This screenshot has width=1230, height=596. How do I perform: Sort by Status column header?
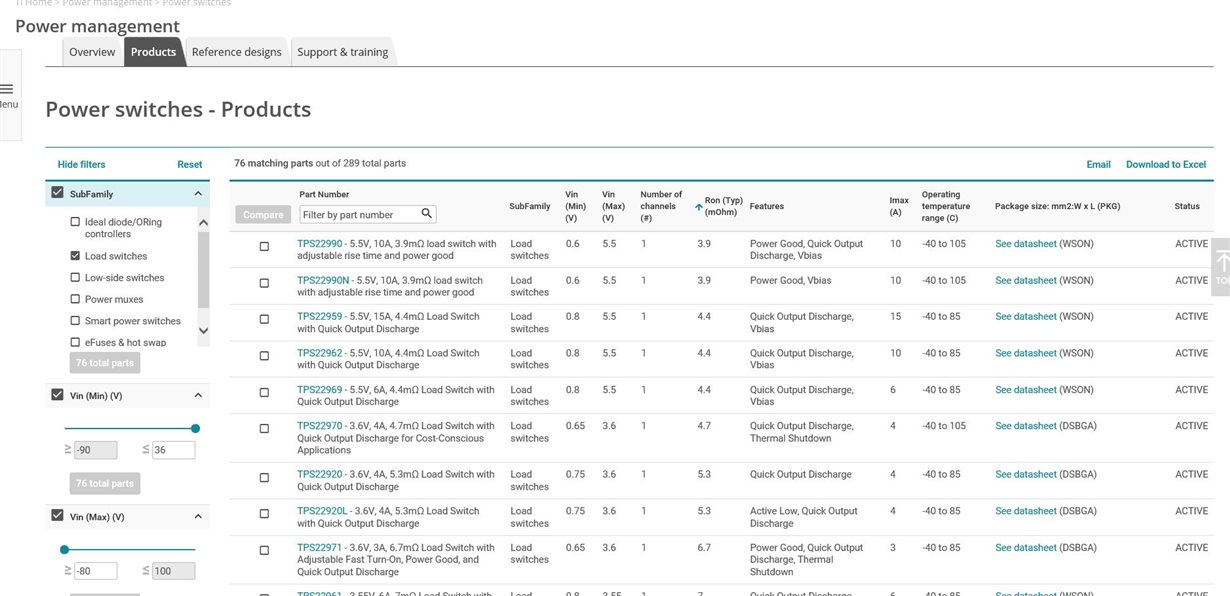(x=1187, y=206)
